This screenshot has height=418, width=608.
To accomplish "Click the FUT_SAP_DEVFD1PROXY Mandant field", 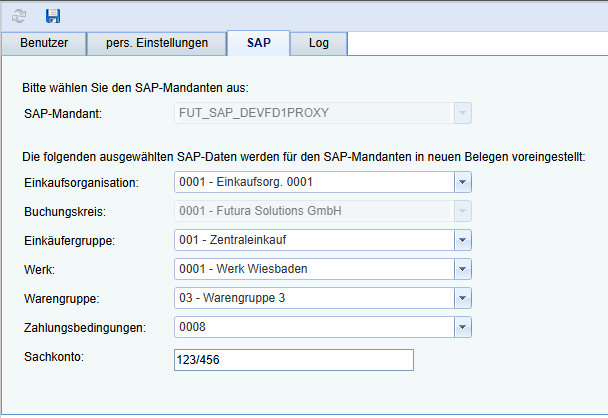I will coord(313,113).
